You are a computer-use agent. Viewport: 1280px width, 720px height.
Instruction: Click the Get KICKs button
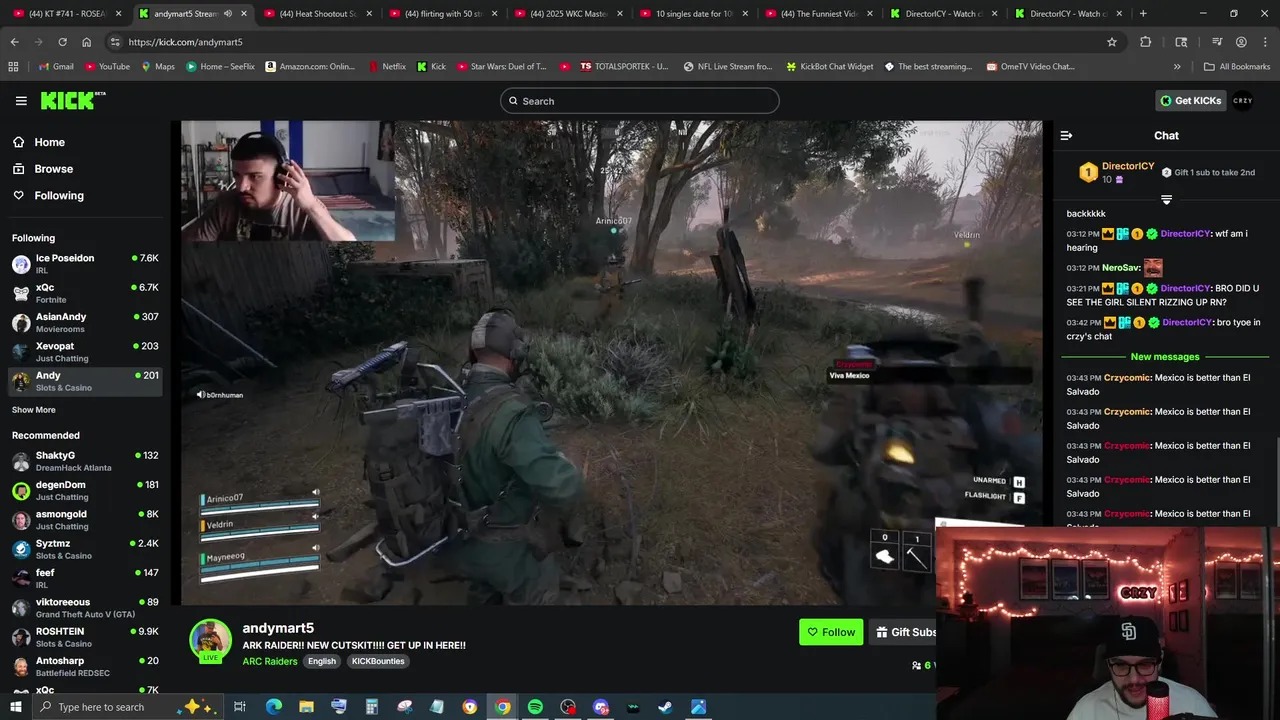point(1190,100)
